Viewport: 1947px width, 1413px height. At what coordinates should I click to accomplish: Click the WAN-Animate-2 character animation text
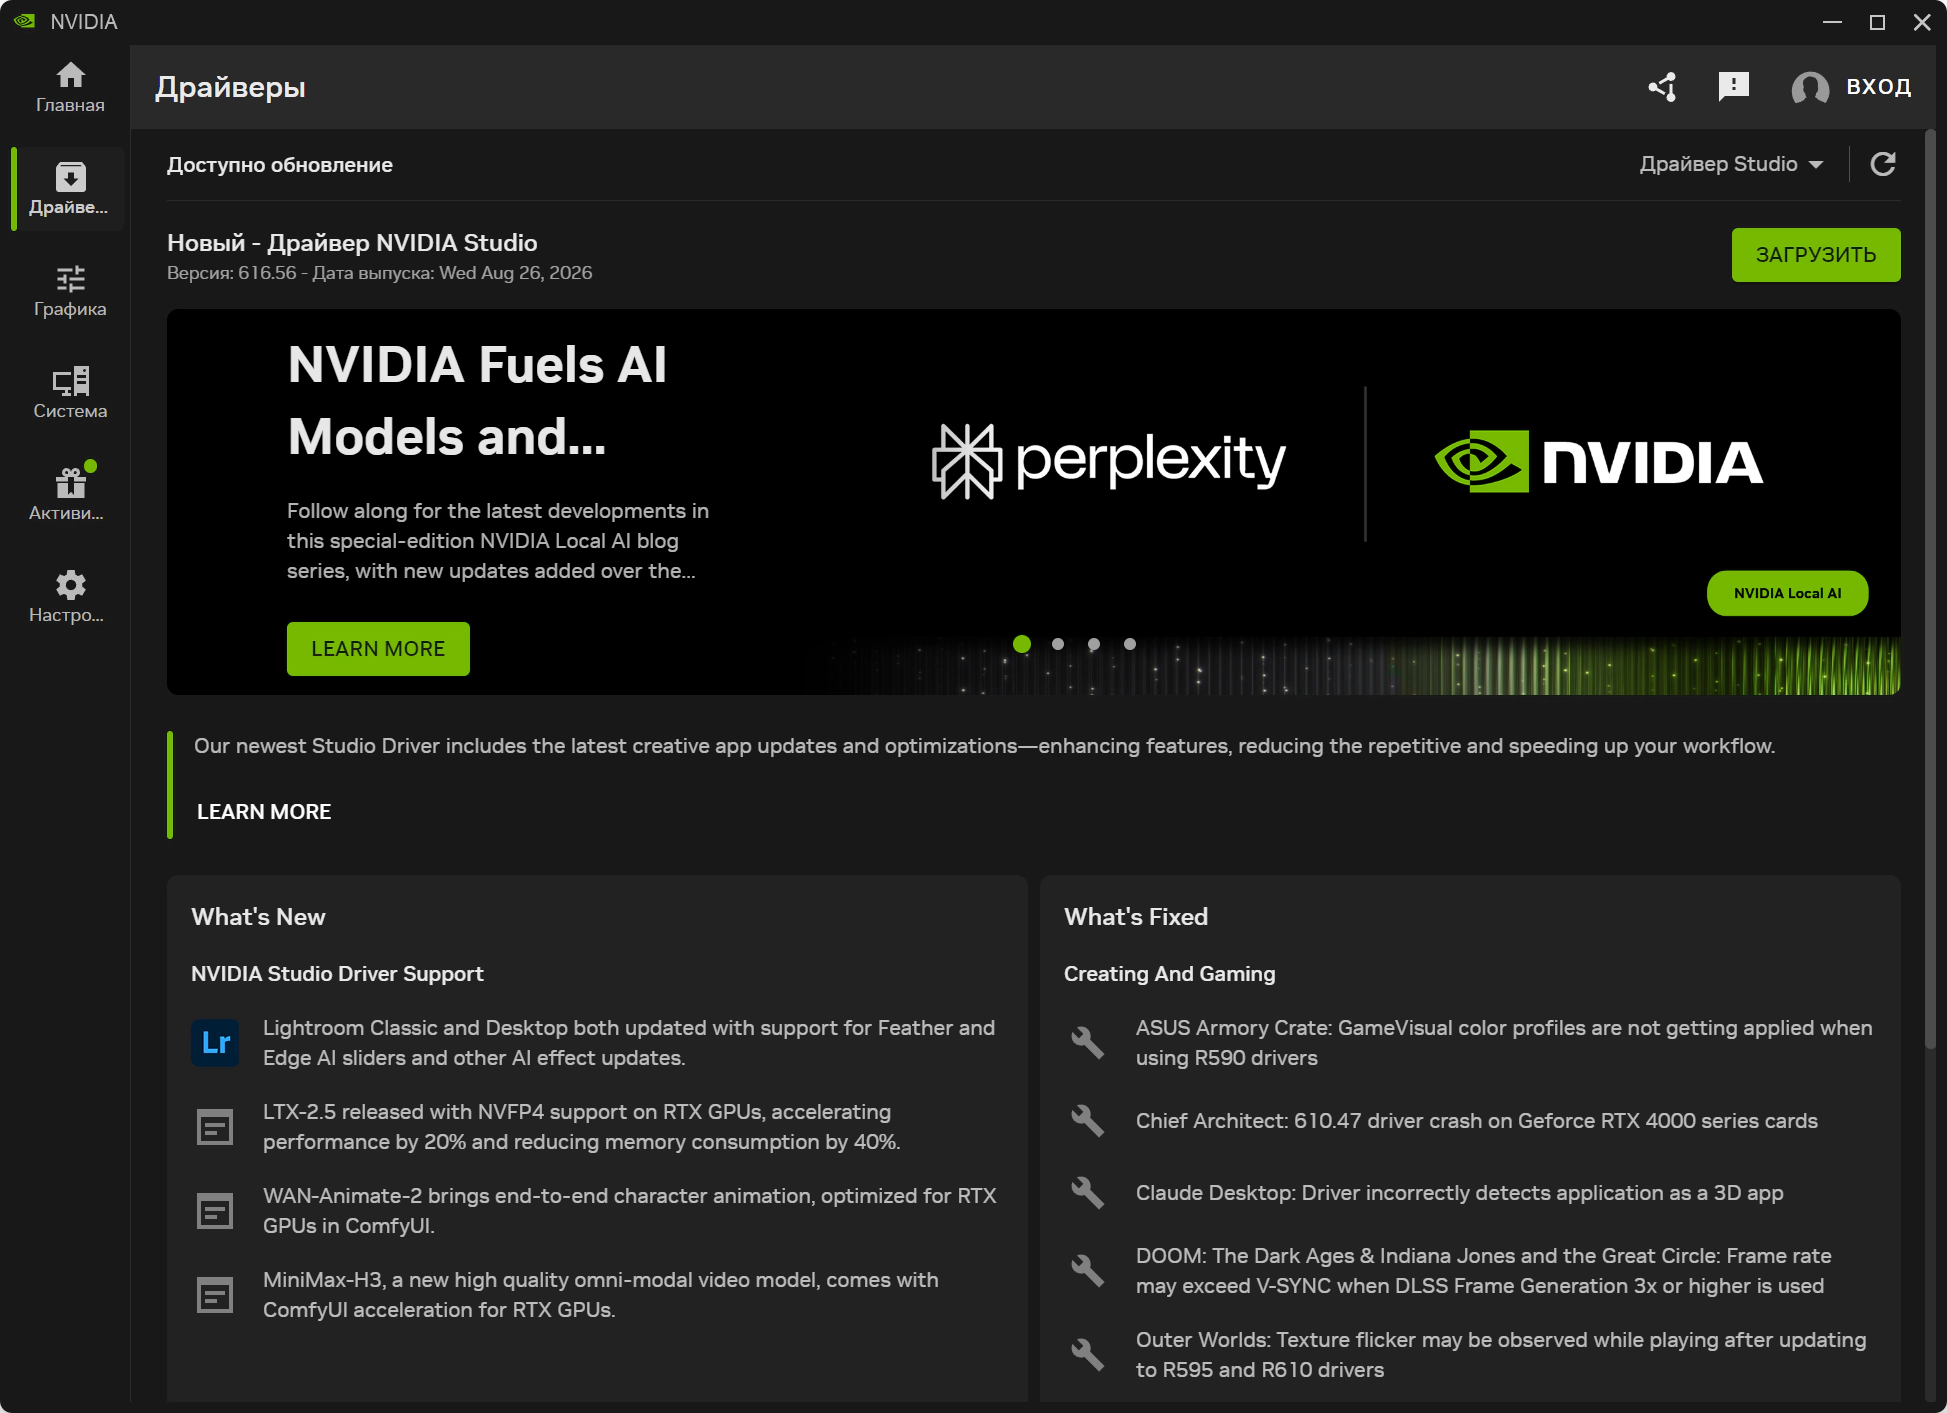coord(630,1211)
